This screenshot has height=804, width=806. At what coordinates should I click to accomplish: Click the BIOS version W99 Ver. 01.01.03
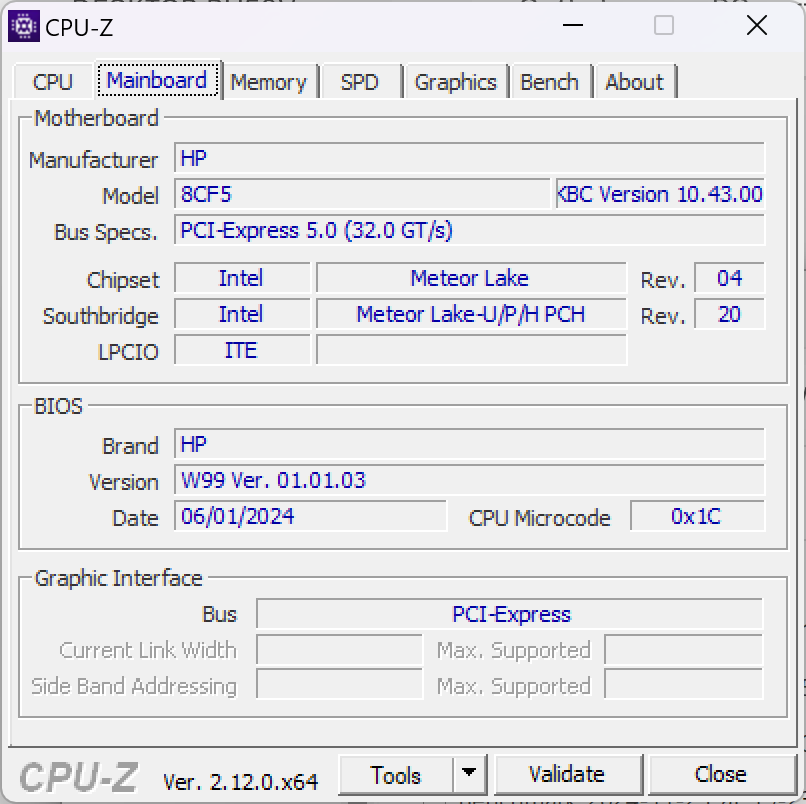(x=469, y=480)
